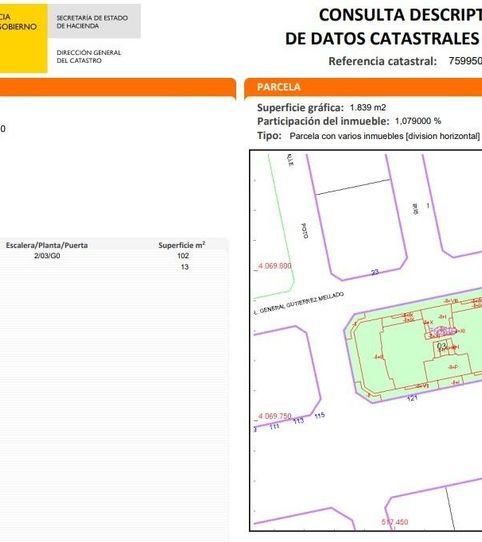Click the 'POTO' street label on the map
Screen dimensions: 482x542
[x=305, y=231]
